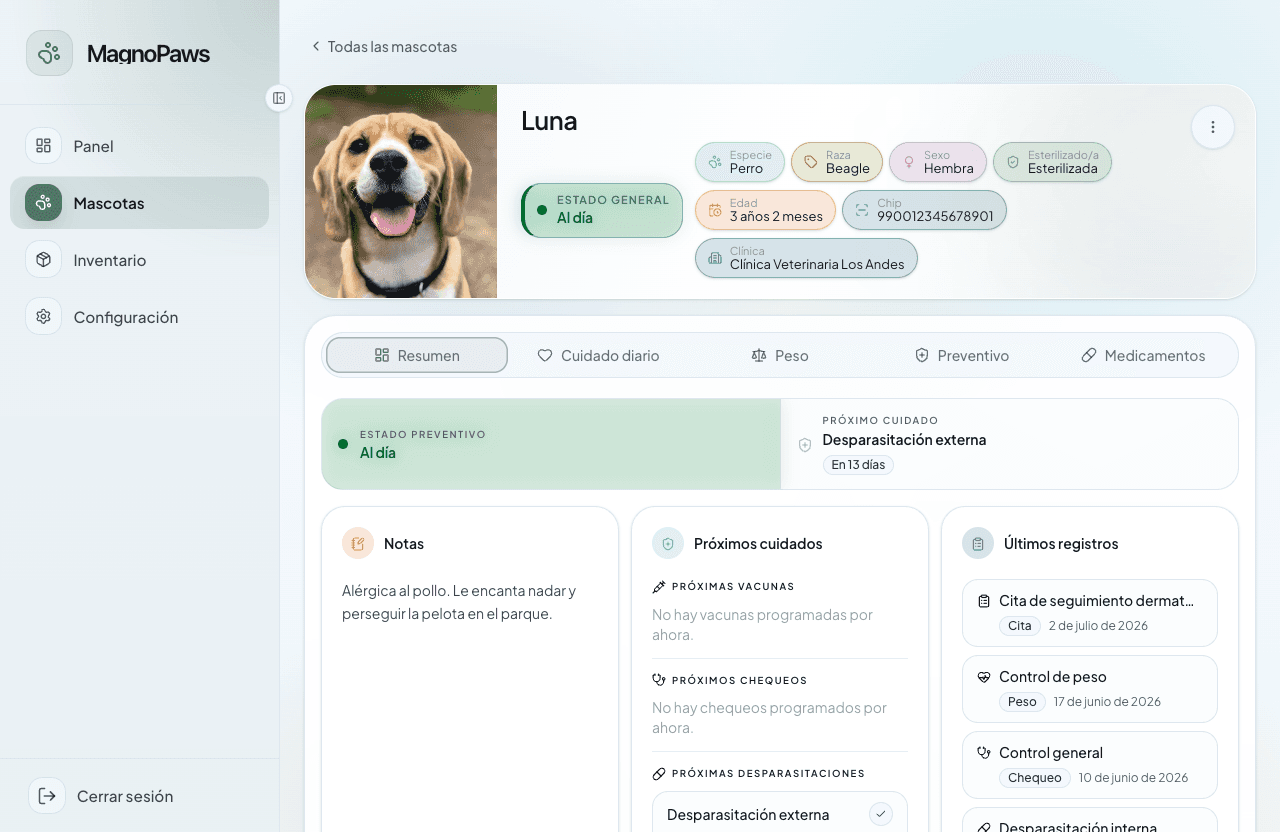Open the Control de peso record card
Screen dimensions: 1280x832
[x=1090, y=689]
